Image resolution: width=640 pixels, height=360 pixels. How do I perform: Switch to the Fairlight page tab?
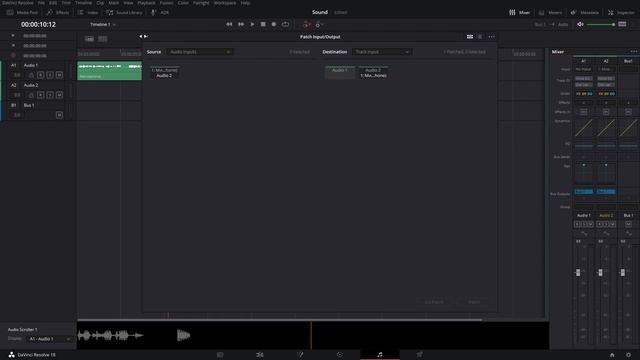pos(380,355)
